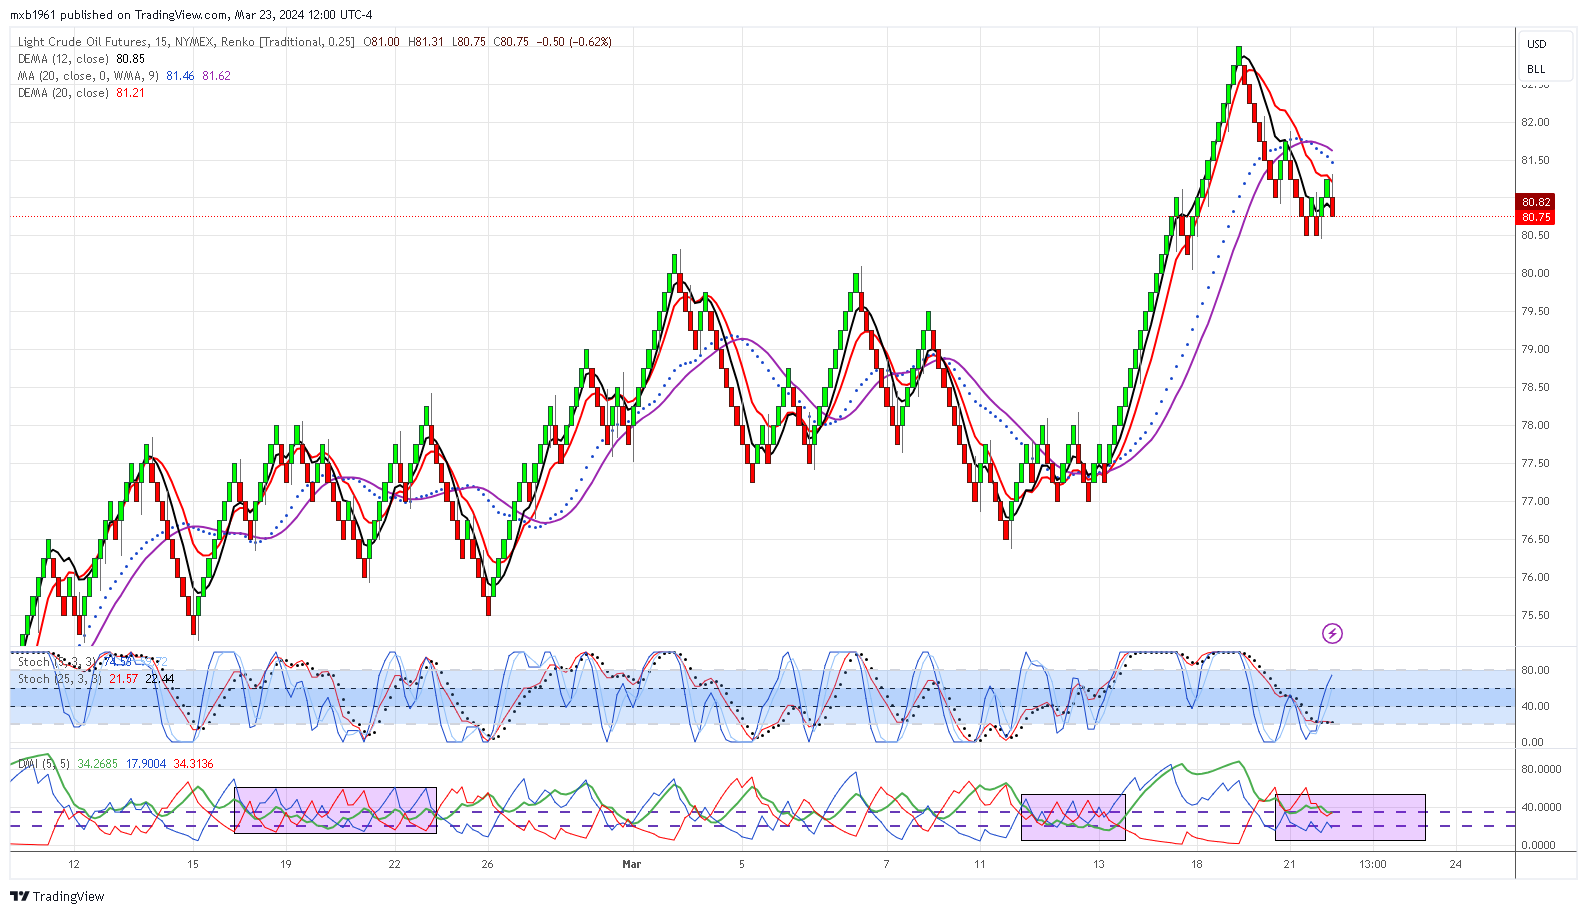Click the 26 date label on time axis
Viewport: 1587px width, 914px height.
[x=487, y=864]
